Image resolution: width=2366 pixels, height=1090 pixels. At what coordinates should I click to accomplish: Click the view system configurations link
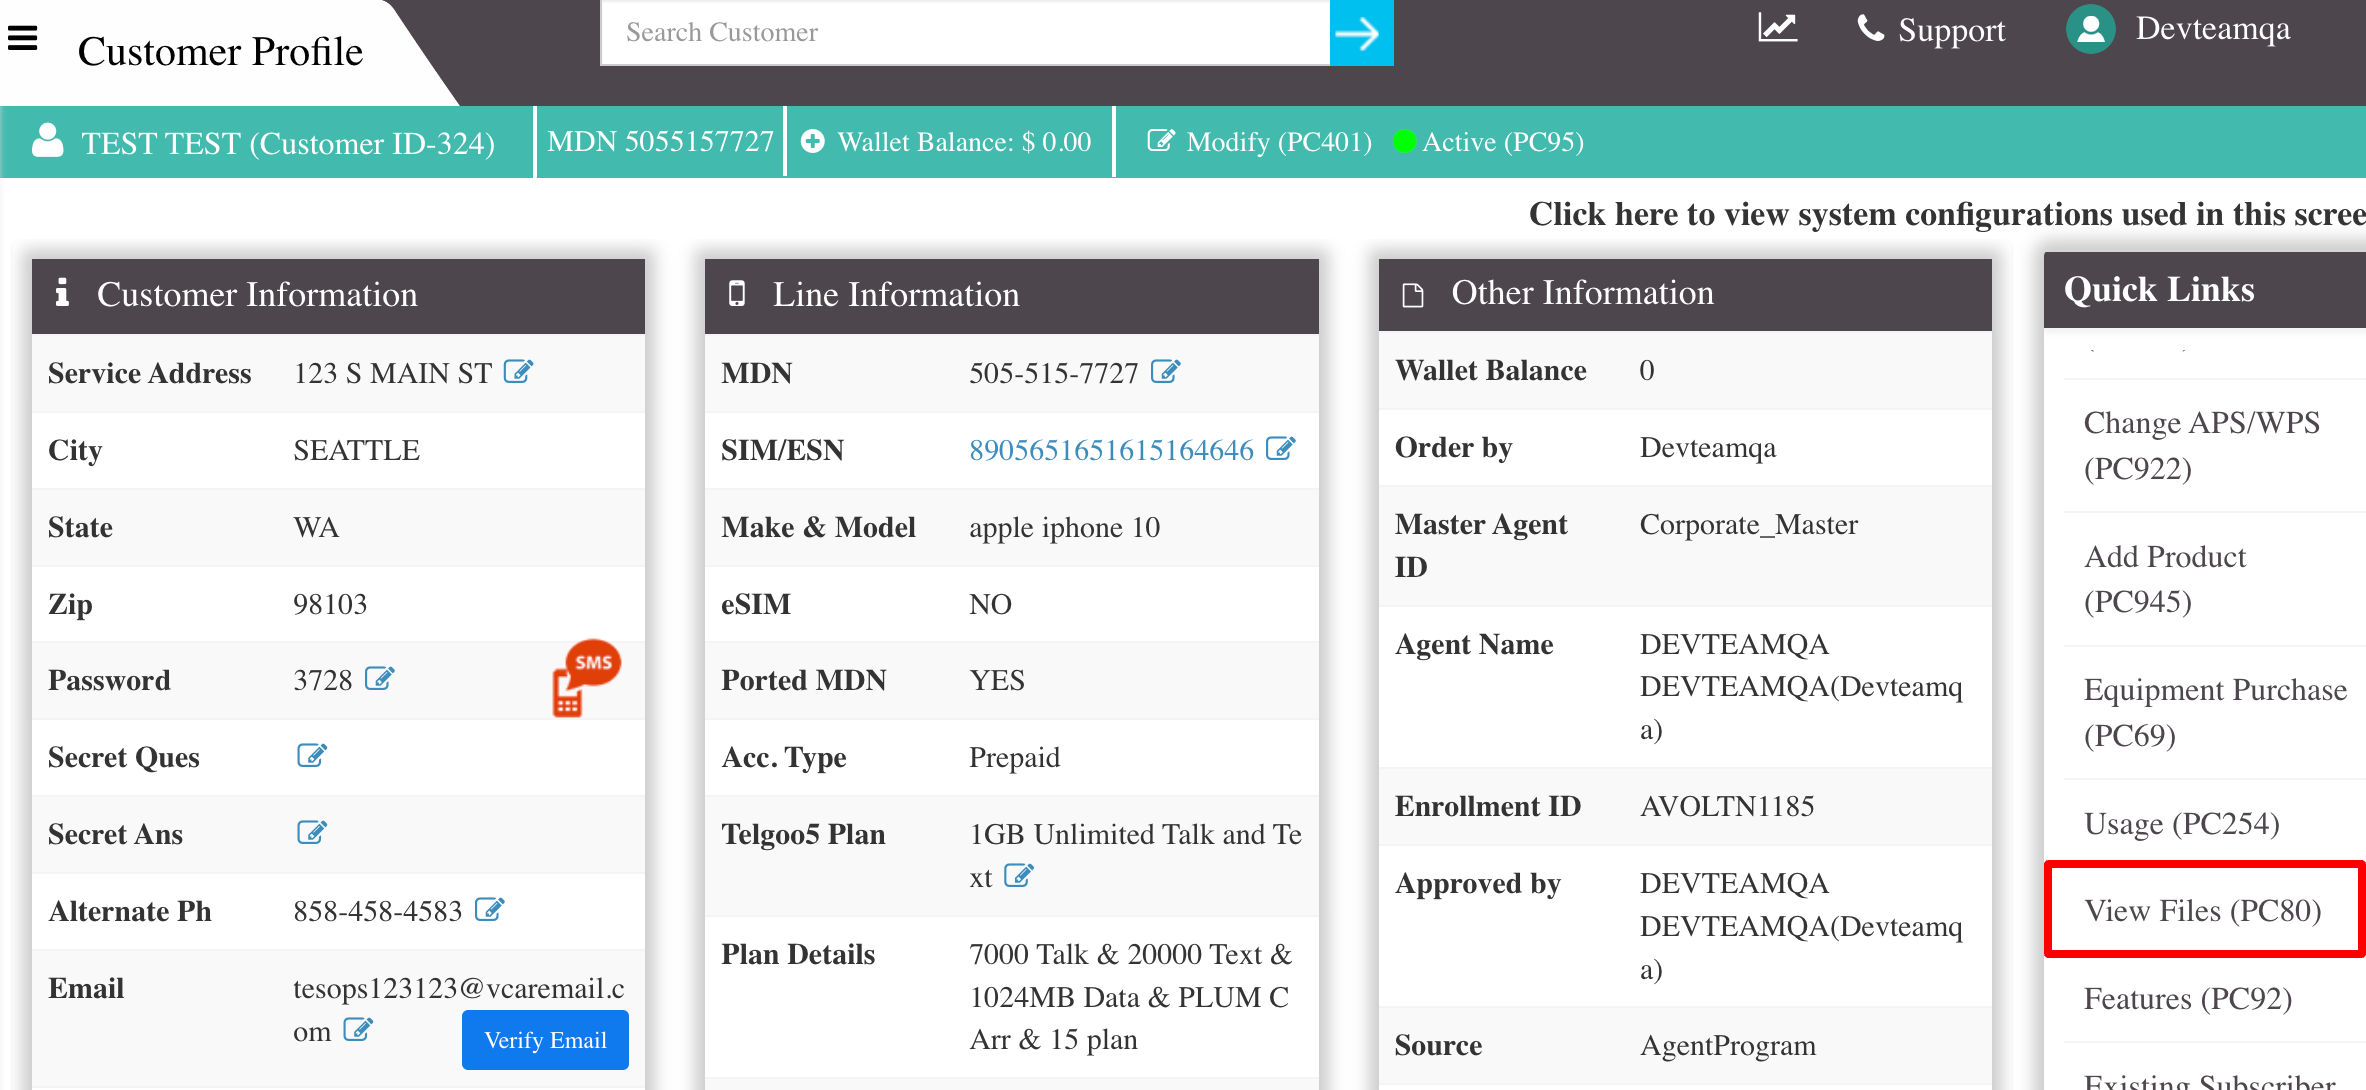point(1947,214)
